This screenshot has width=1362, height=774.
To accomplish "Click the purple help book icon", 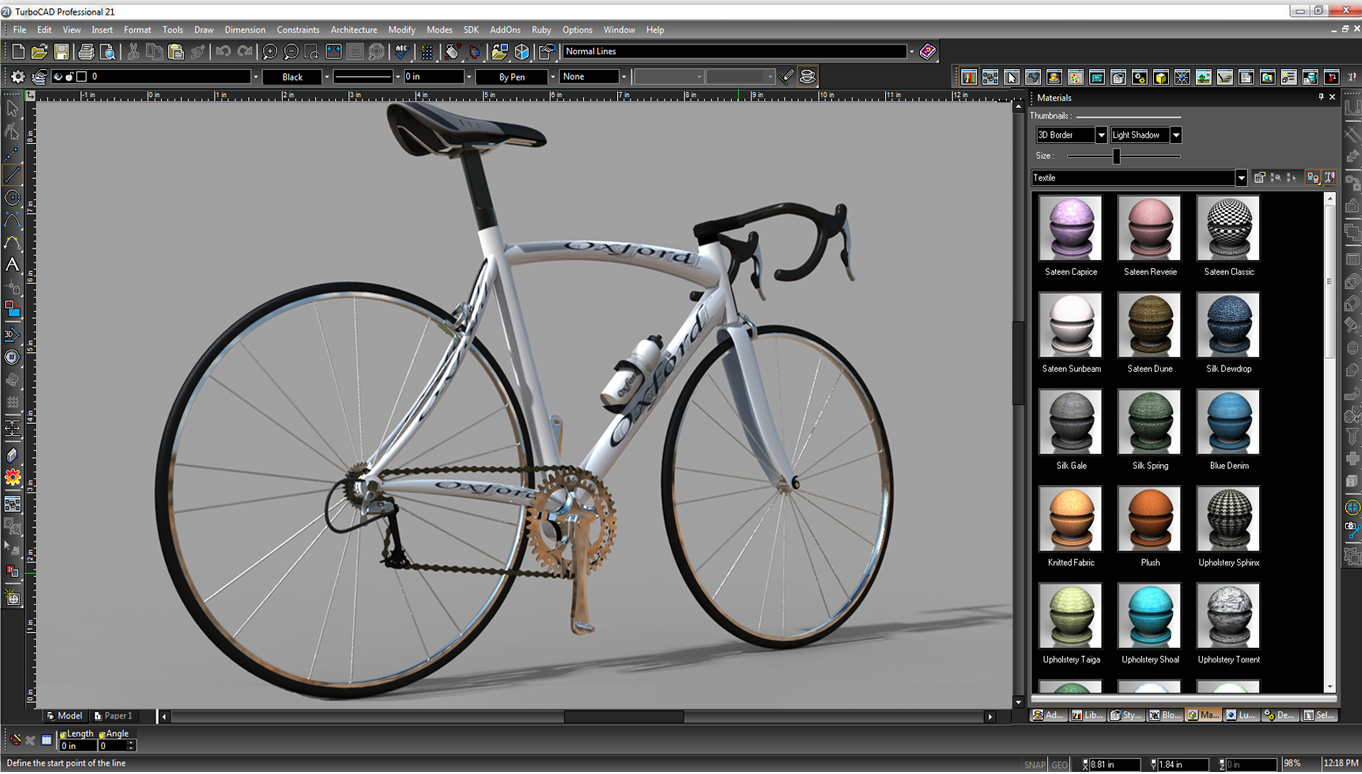I will (928, 52).
